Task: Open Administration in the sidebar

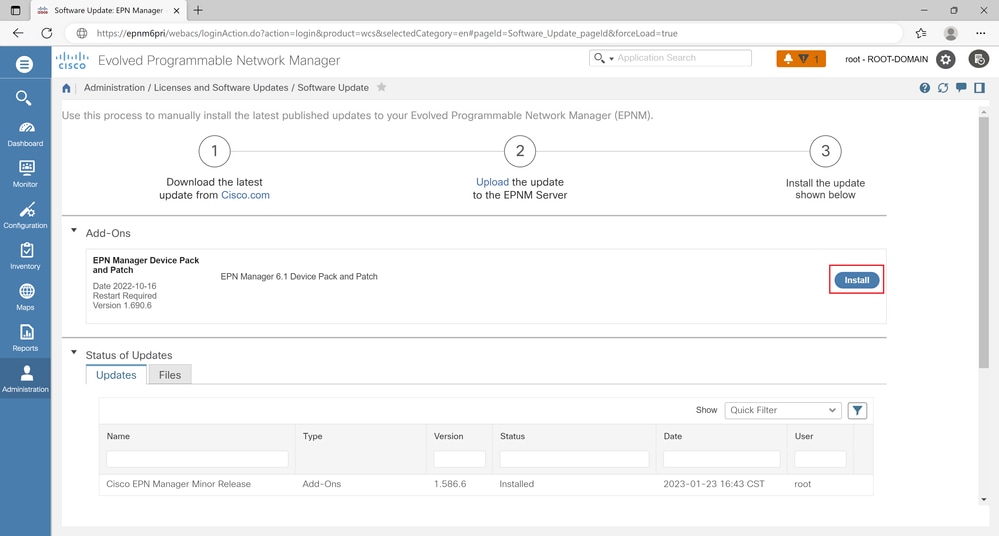Action: pos(25,379)
